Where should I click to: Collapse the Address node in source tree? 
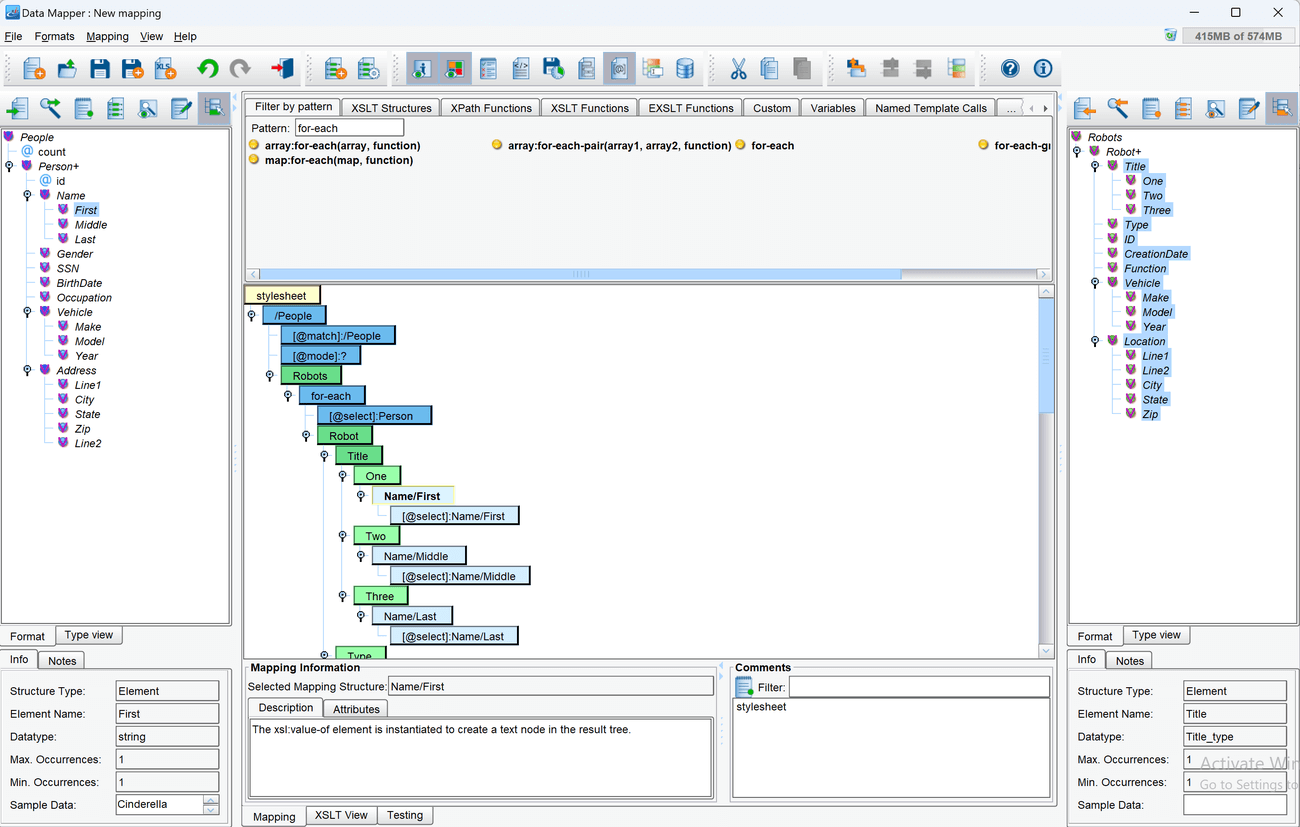(x=27, y=370)
